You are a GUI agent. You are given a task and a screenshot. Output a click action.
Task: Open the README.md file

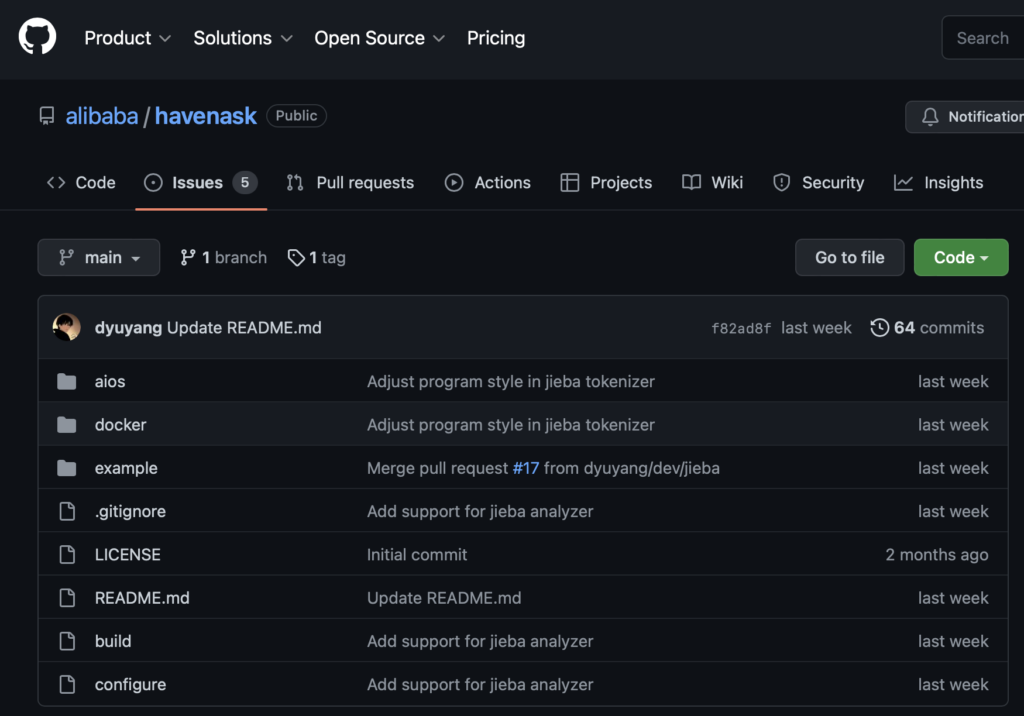(x=142, y=598)
